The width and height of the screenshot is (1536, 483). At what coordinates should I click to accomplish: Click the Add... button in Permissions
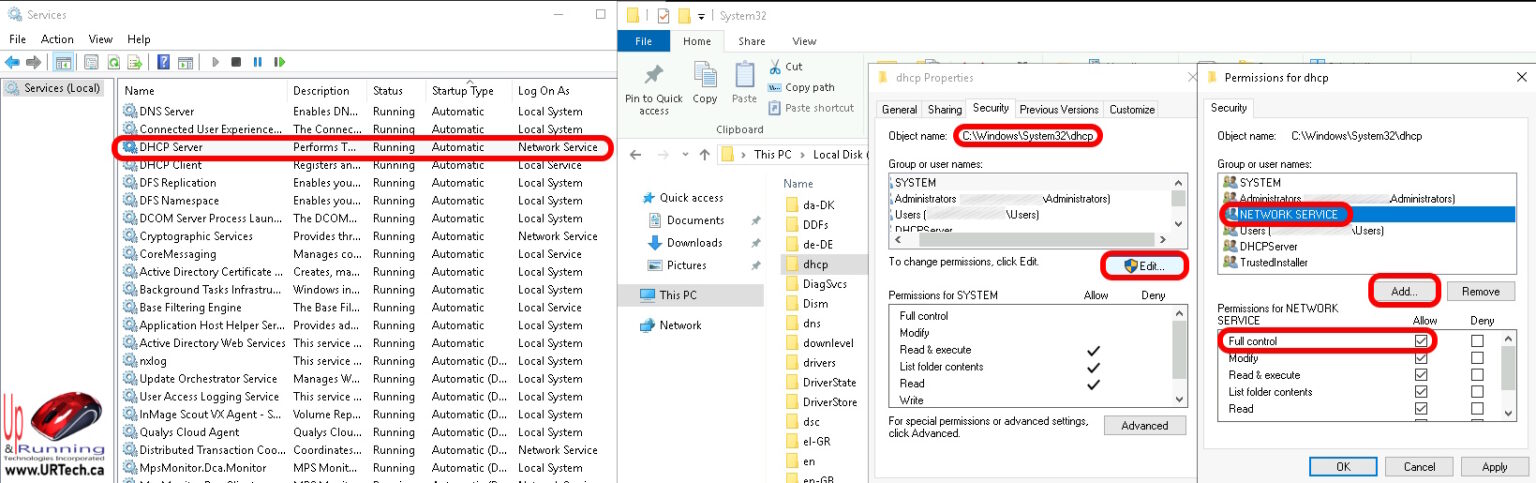1403,291
